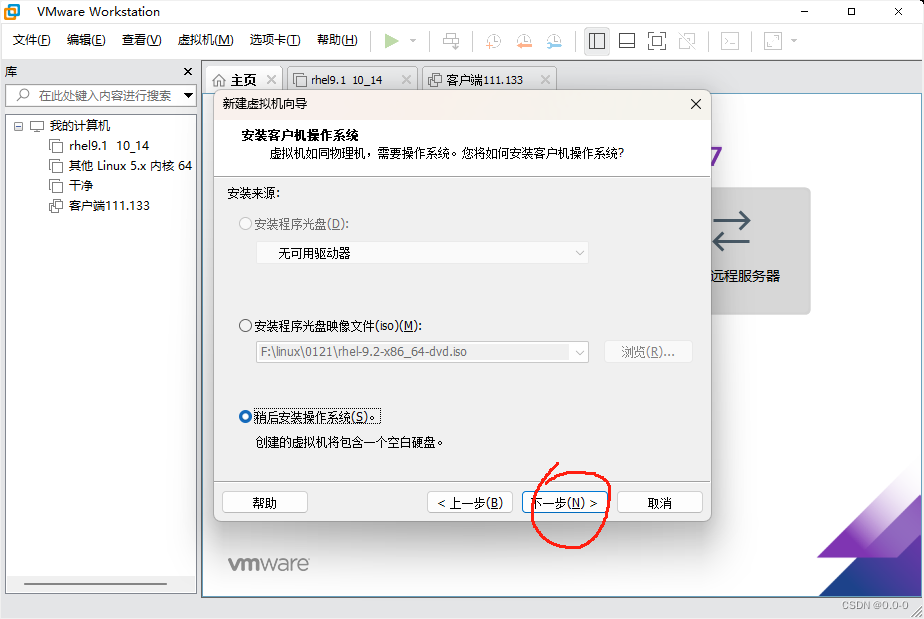Close the 主页 tab
This screenshot has height=619, width=924.
pyautogui.click(x=271, y=80)
